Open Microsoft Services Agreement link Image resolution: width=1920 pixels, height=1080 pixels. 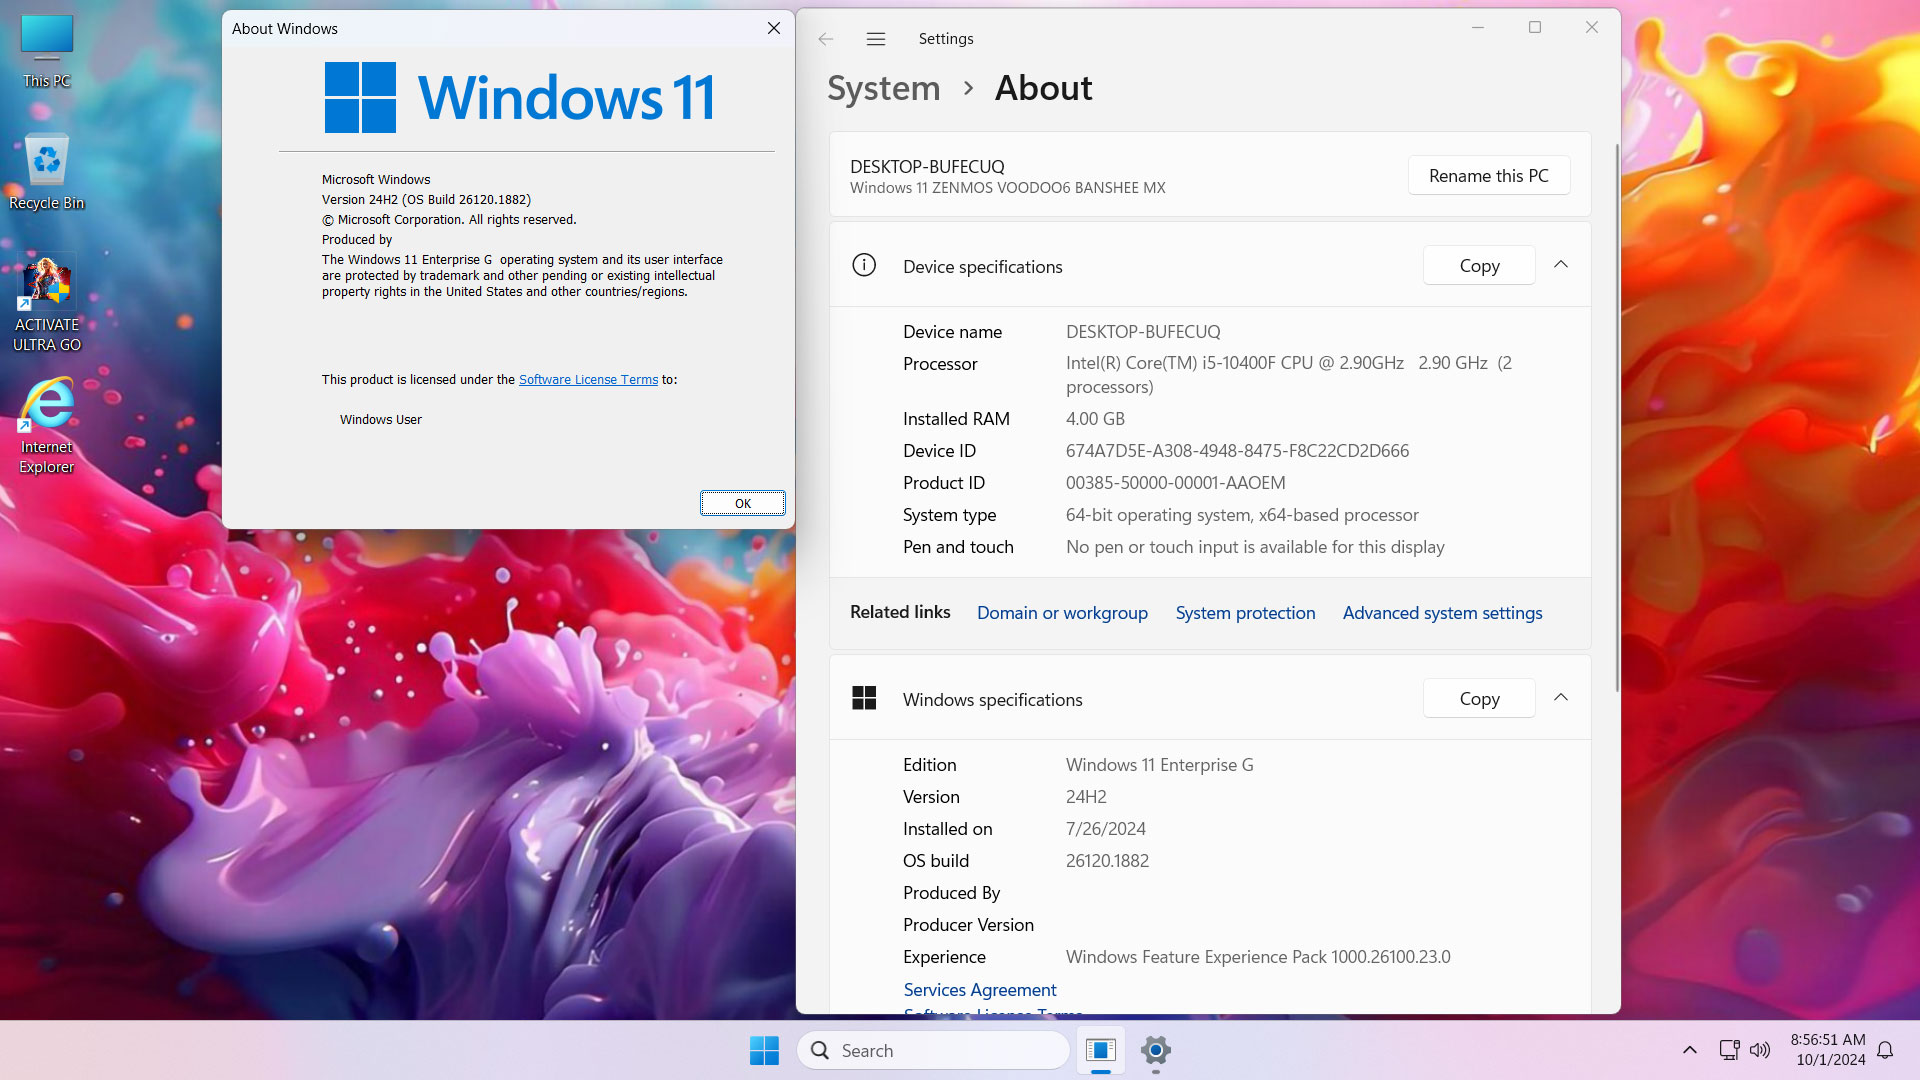point(980,990)
